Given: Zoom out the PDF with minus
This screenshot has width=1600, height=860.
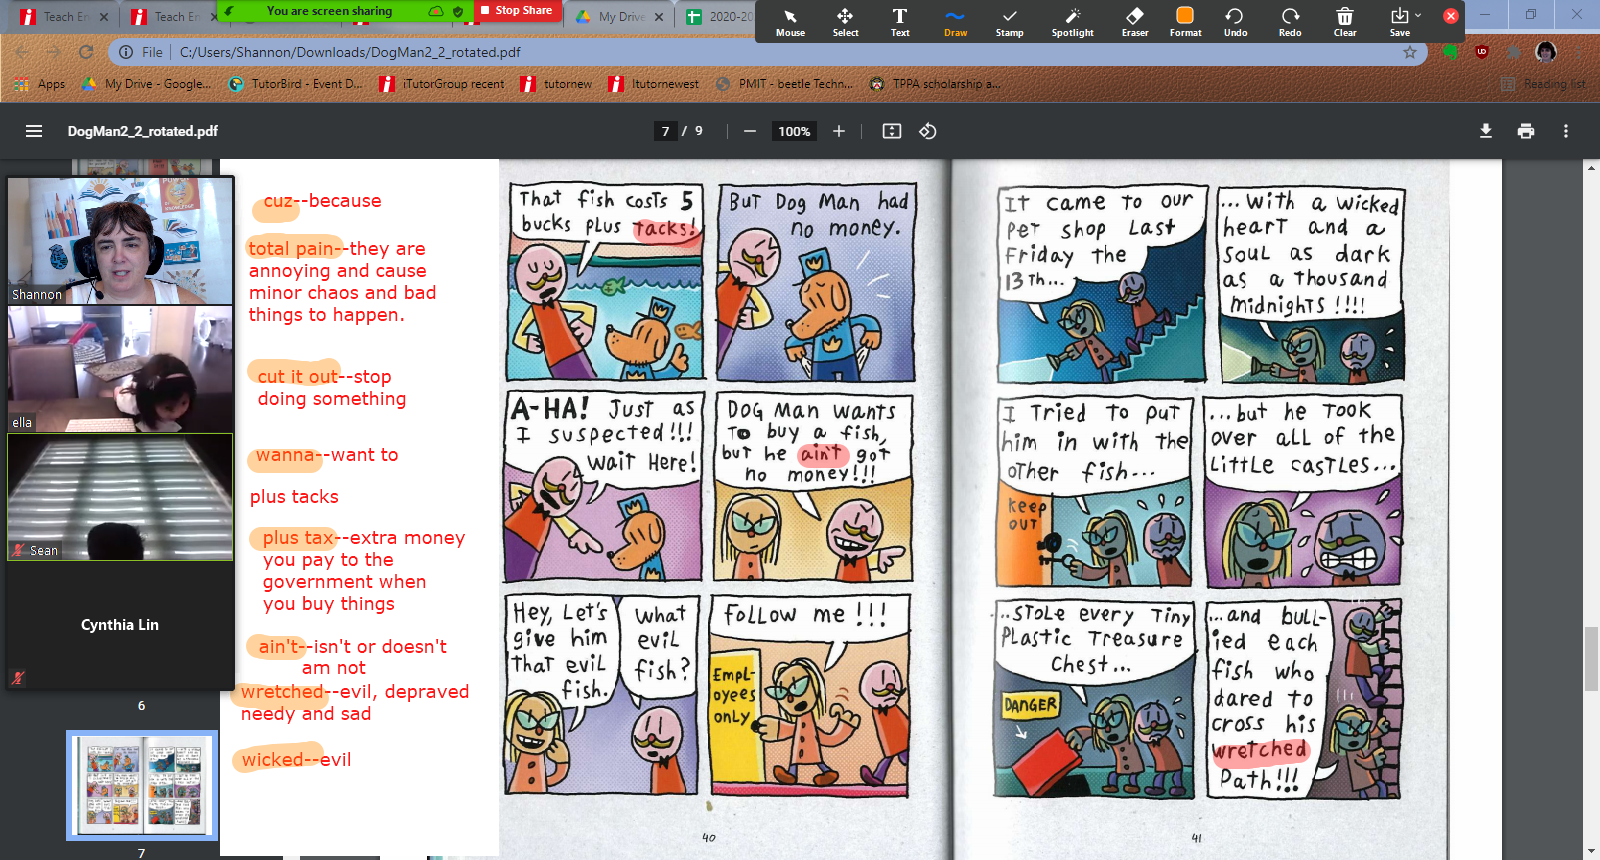Looking at the screenshot, I should pyautogui.click(x=749, y=131).
